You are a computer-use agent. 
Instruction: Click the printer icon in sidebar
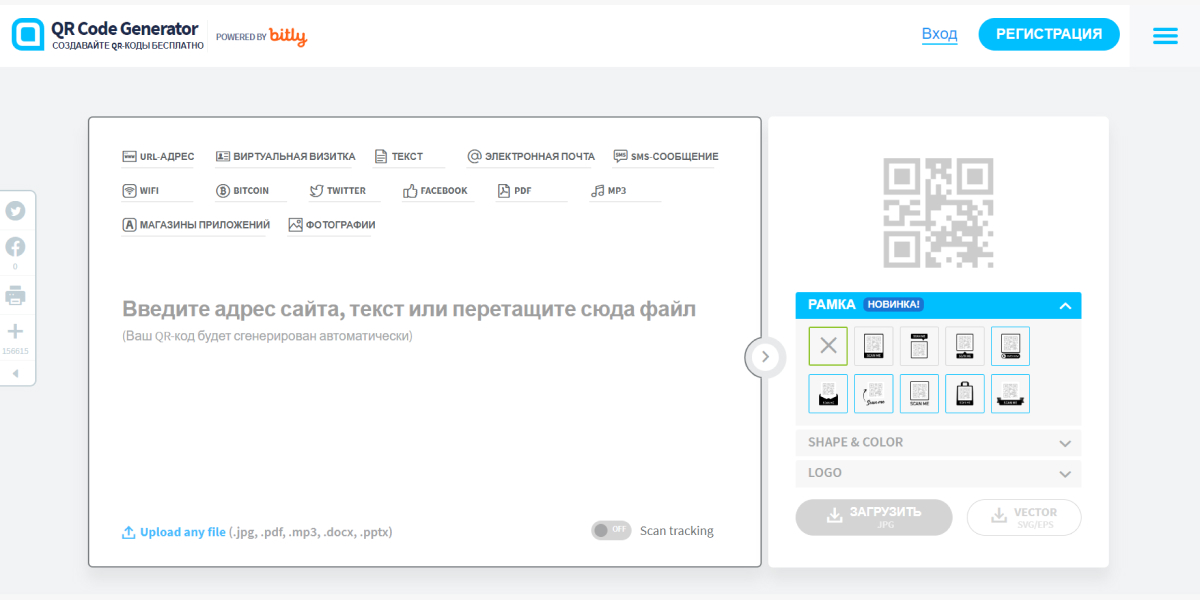(x=16, y=296)
